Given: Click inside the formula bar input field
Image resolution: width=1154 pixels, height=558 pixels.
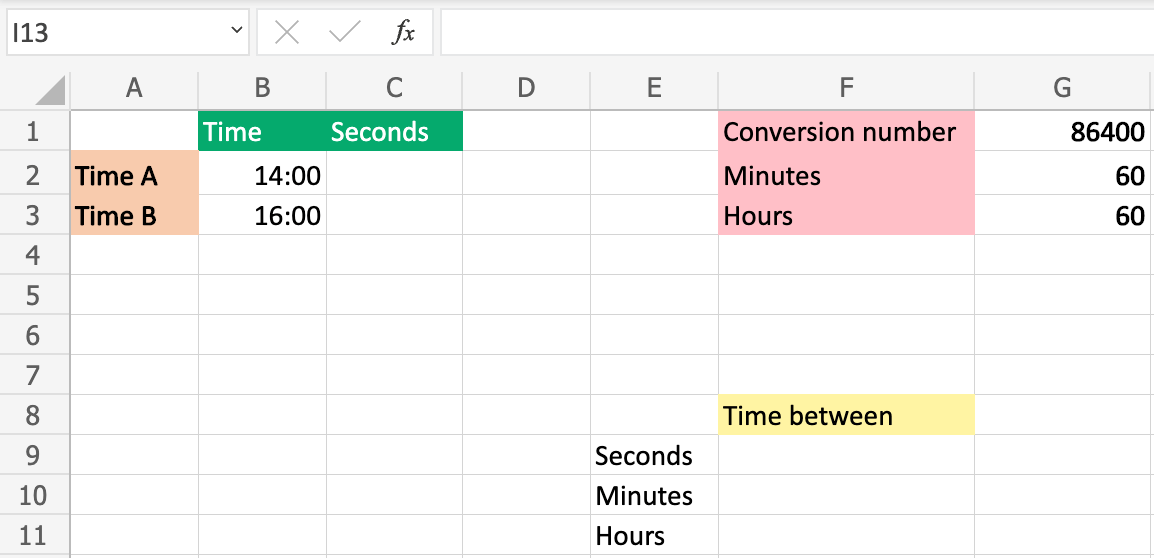Looking at the screenshot, I should [x=796, y=33].
